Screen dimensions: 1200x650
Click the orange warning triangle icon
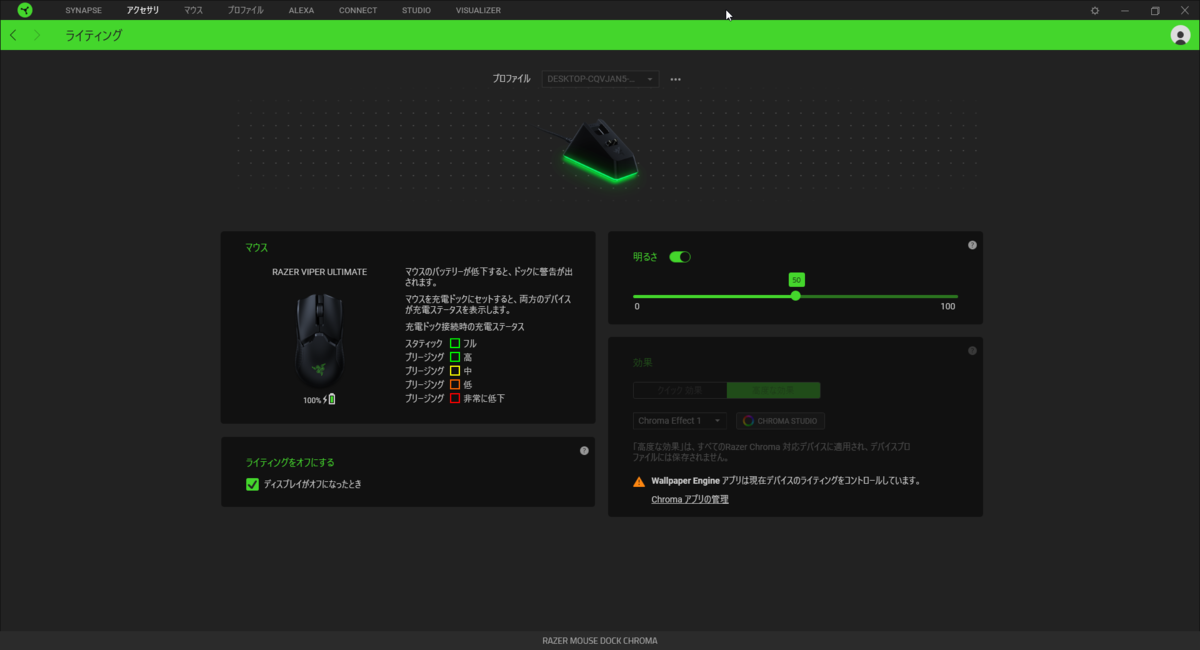(639, 481)
